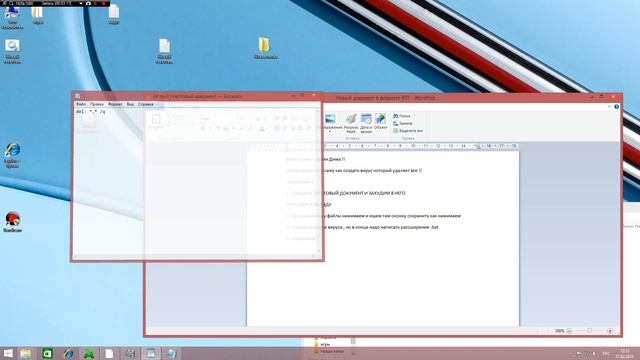
Task: Click the blank page Notepad taskbar icon
Action: pos(109,353)
